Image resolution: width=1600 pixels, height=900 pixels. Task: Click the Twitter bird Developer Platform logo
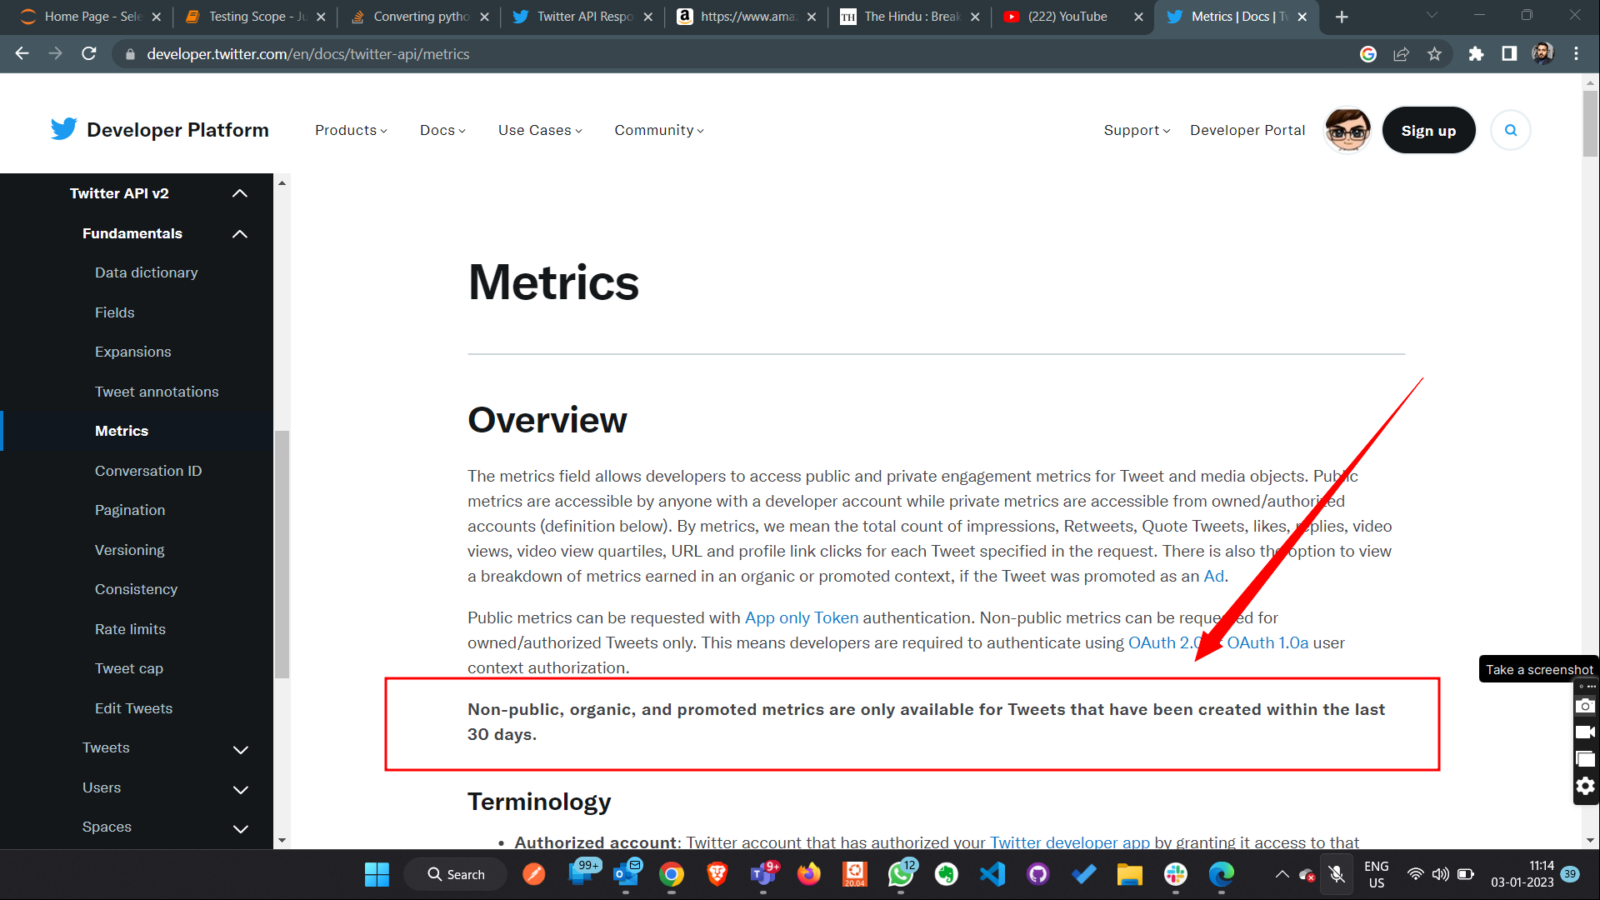point(63,129)
